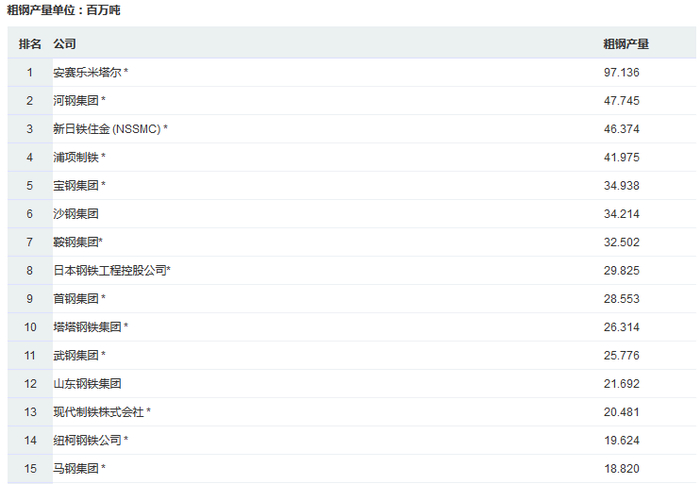Select company name 安赛乐米塔尔
This screenshot has height=484, width=700.
pos(88,72)
